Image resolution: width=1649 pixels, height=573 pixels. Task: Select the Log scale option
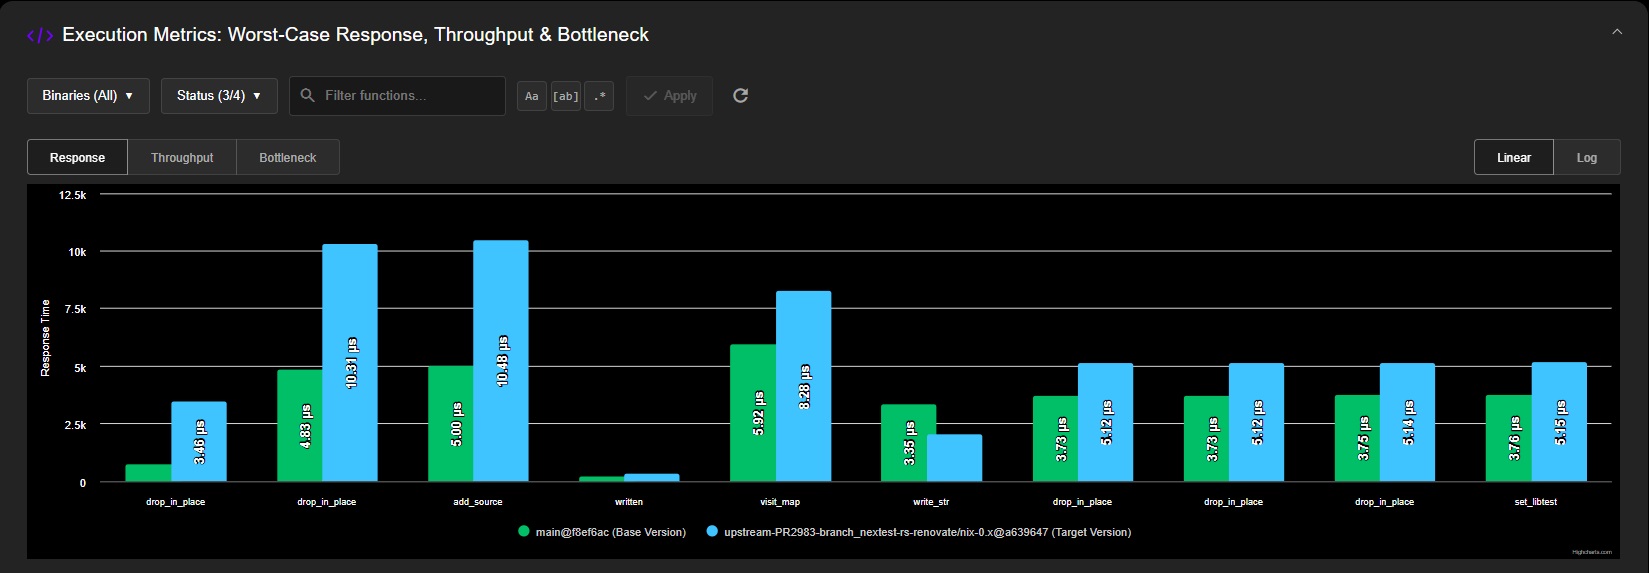tap(1586, 158)
